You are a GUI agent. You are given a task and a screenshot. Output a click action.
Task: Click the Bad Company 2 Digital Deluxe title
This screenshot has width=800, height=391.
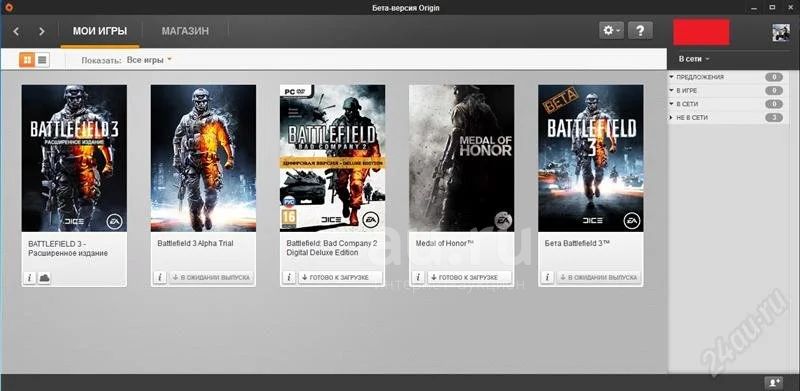click(332, 248)
